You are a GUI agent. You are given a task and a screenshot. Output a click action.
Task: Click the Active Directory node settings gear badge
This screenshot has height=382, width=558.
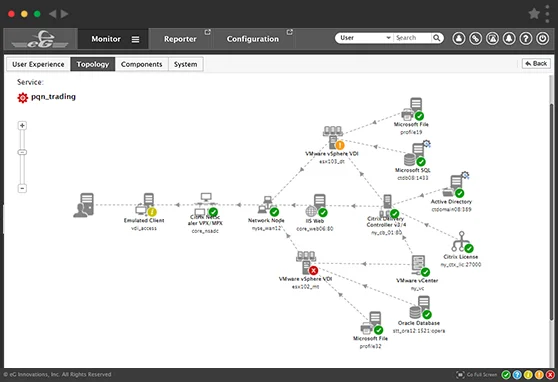pos(465,175)
